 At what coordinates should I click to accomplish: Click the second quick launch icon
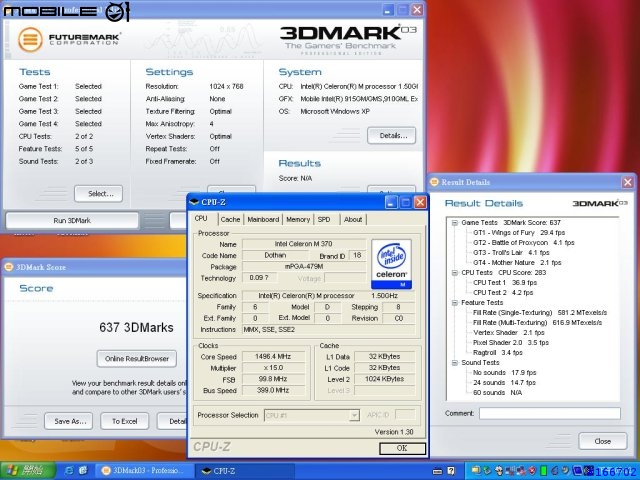tap(83, 471)
